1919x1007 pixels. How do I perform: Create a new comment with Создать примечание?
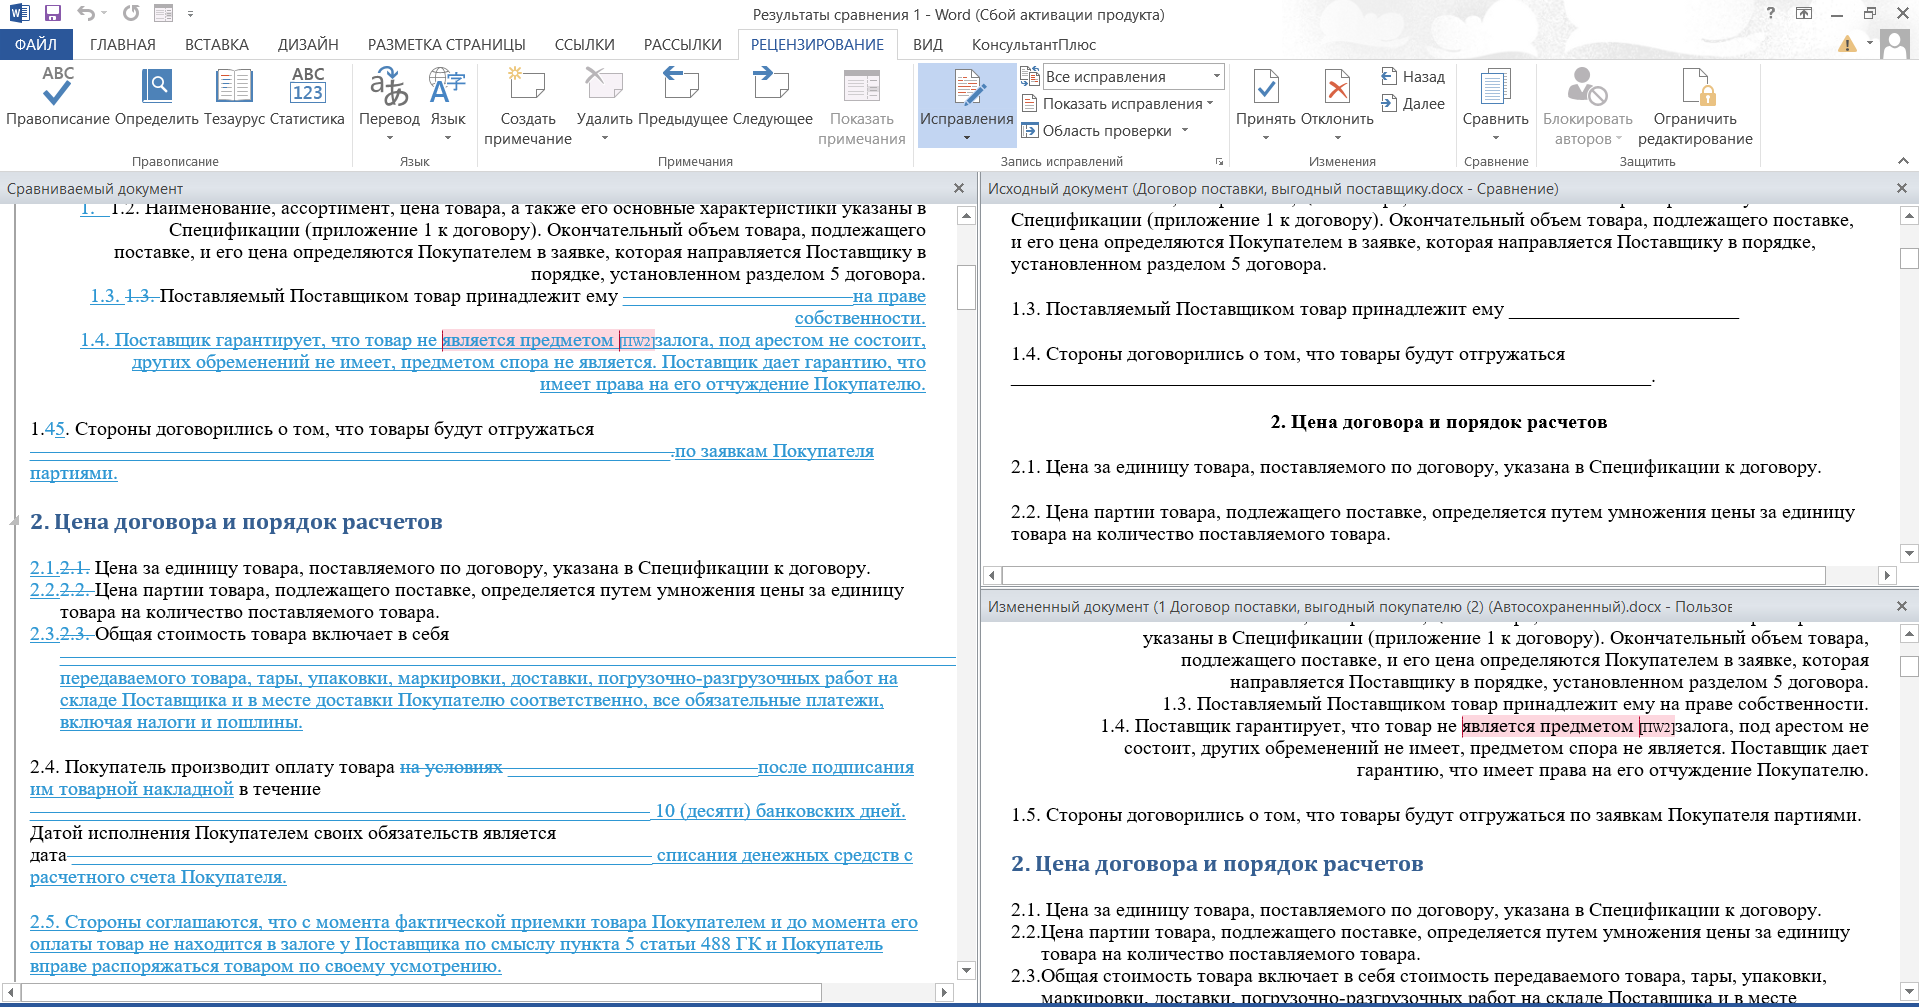(528, 106)
